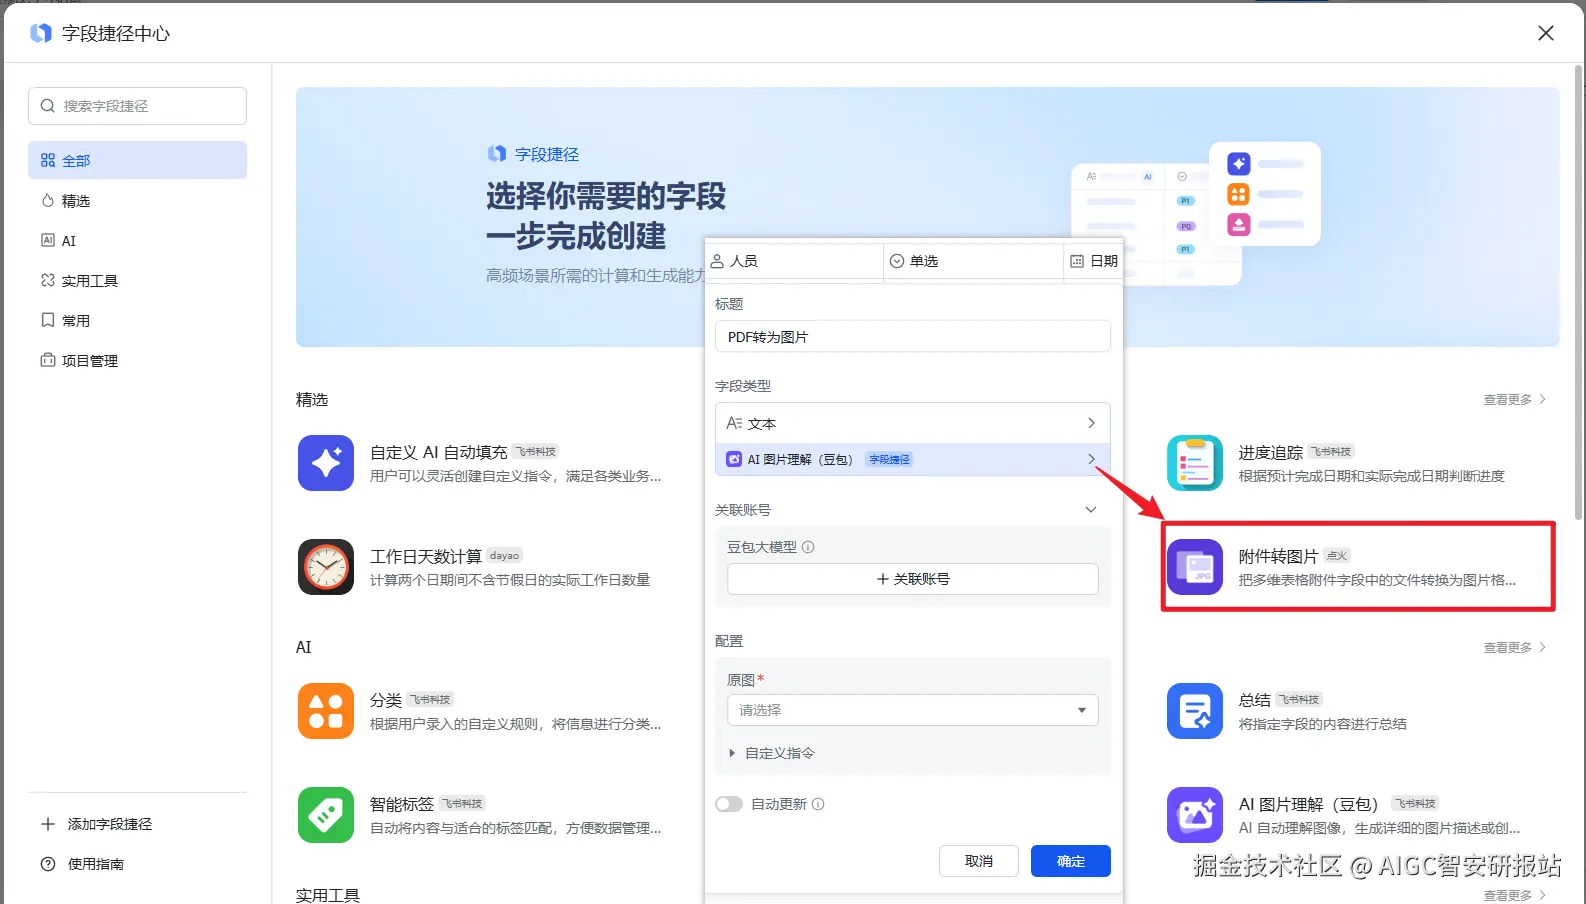Click the 进度追踪 card title
This screenshot has width=1586, height=904.
click(x=1270, y=452)
